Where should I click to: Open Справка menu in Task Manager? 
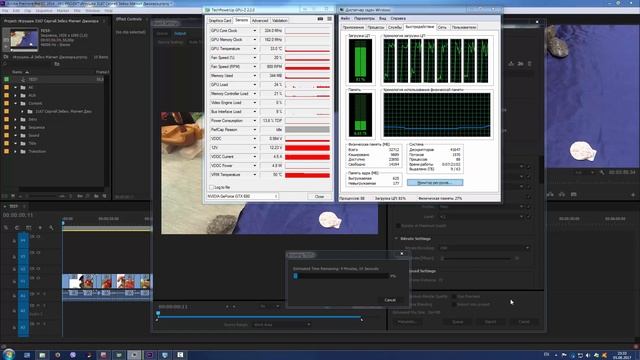click(398, 18)
